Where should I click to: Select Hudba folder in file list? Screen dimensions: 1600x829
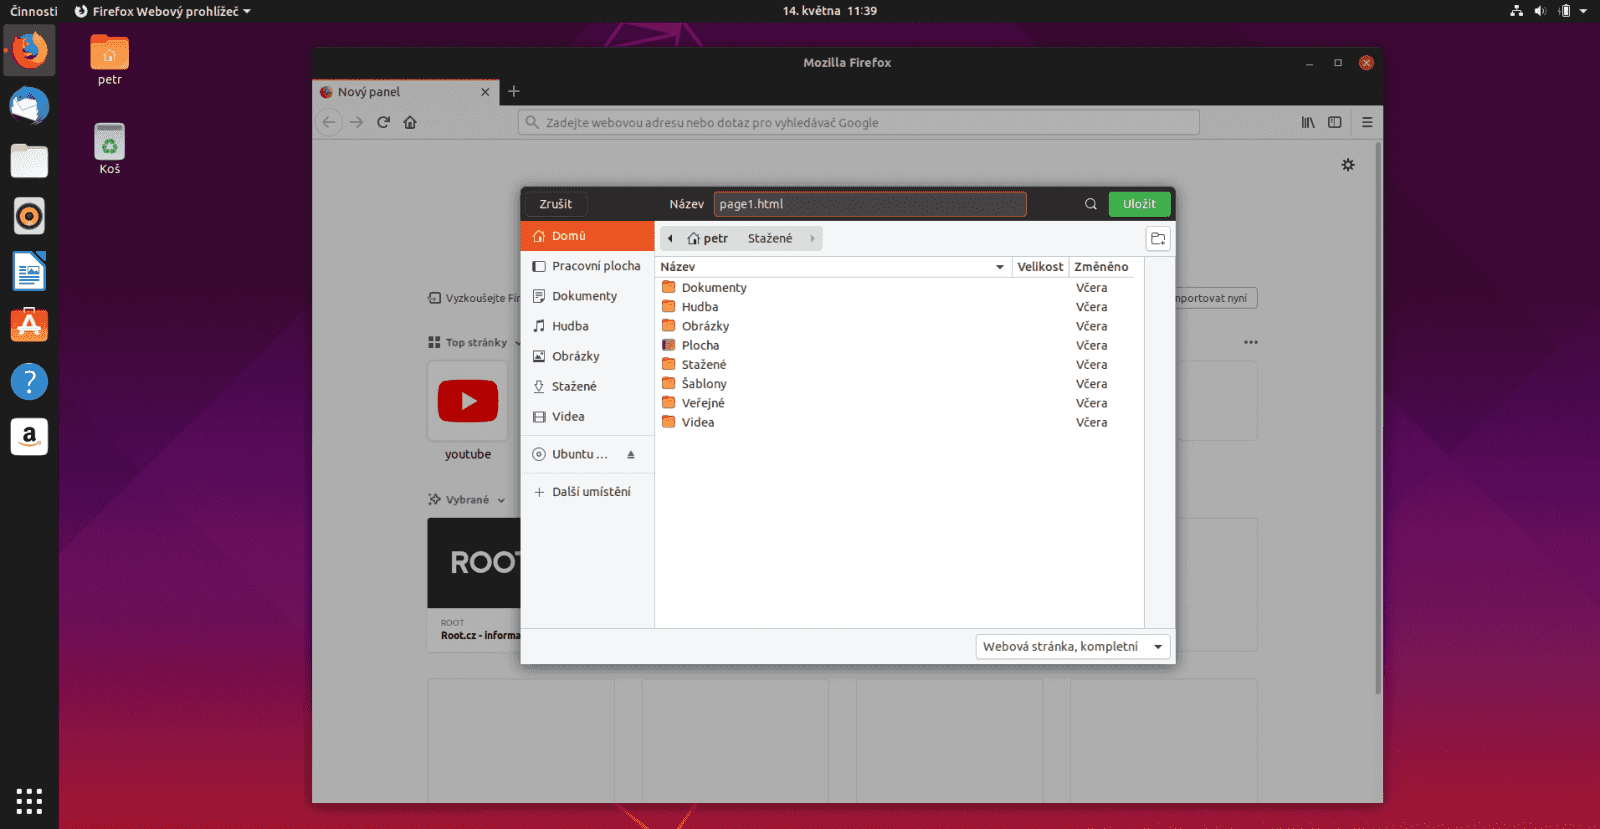pyautogui.click(x=899, y=307)
